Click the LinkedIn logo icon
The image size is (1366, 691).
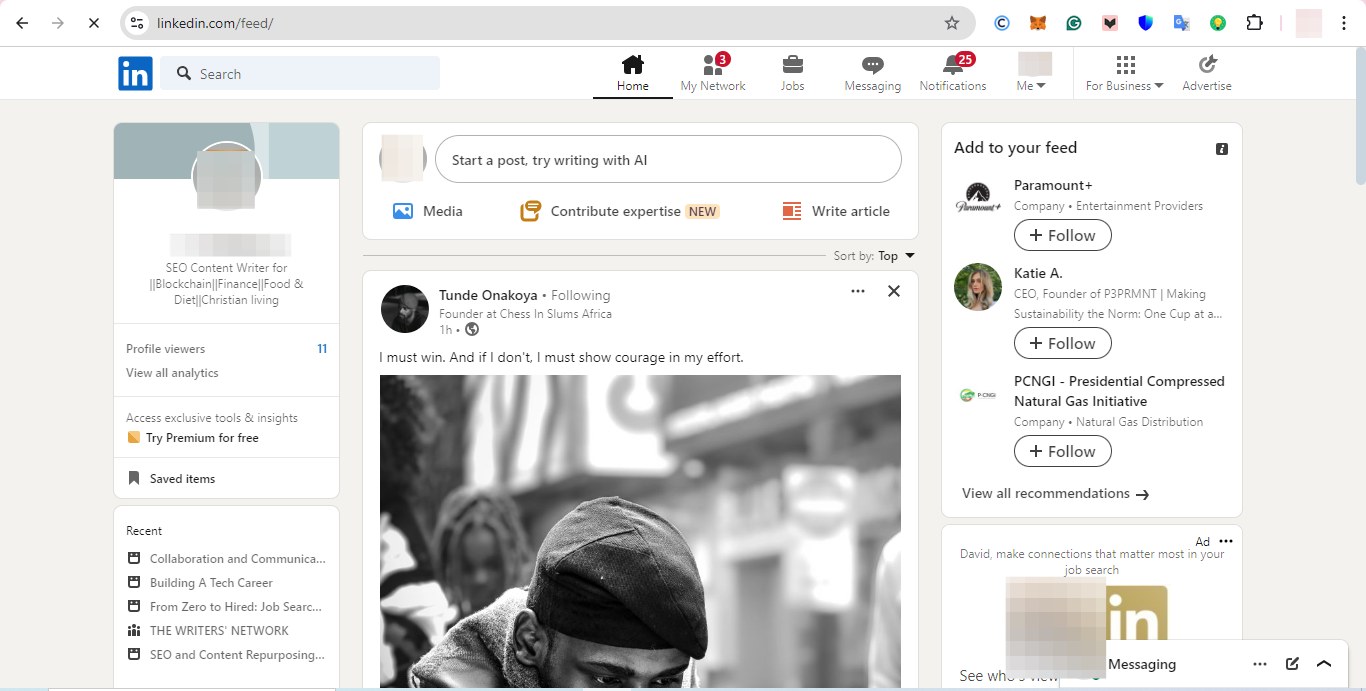(x=135, y=73)
